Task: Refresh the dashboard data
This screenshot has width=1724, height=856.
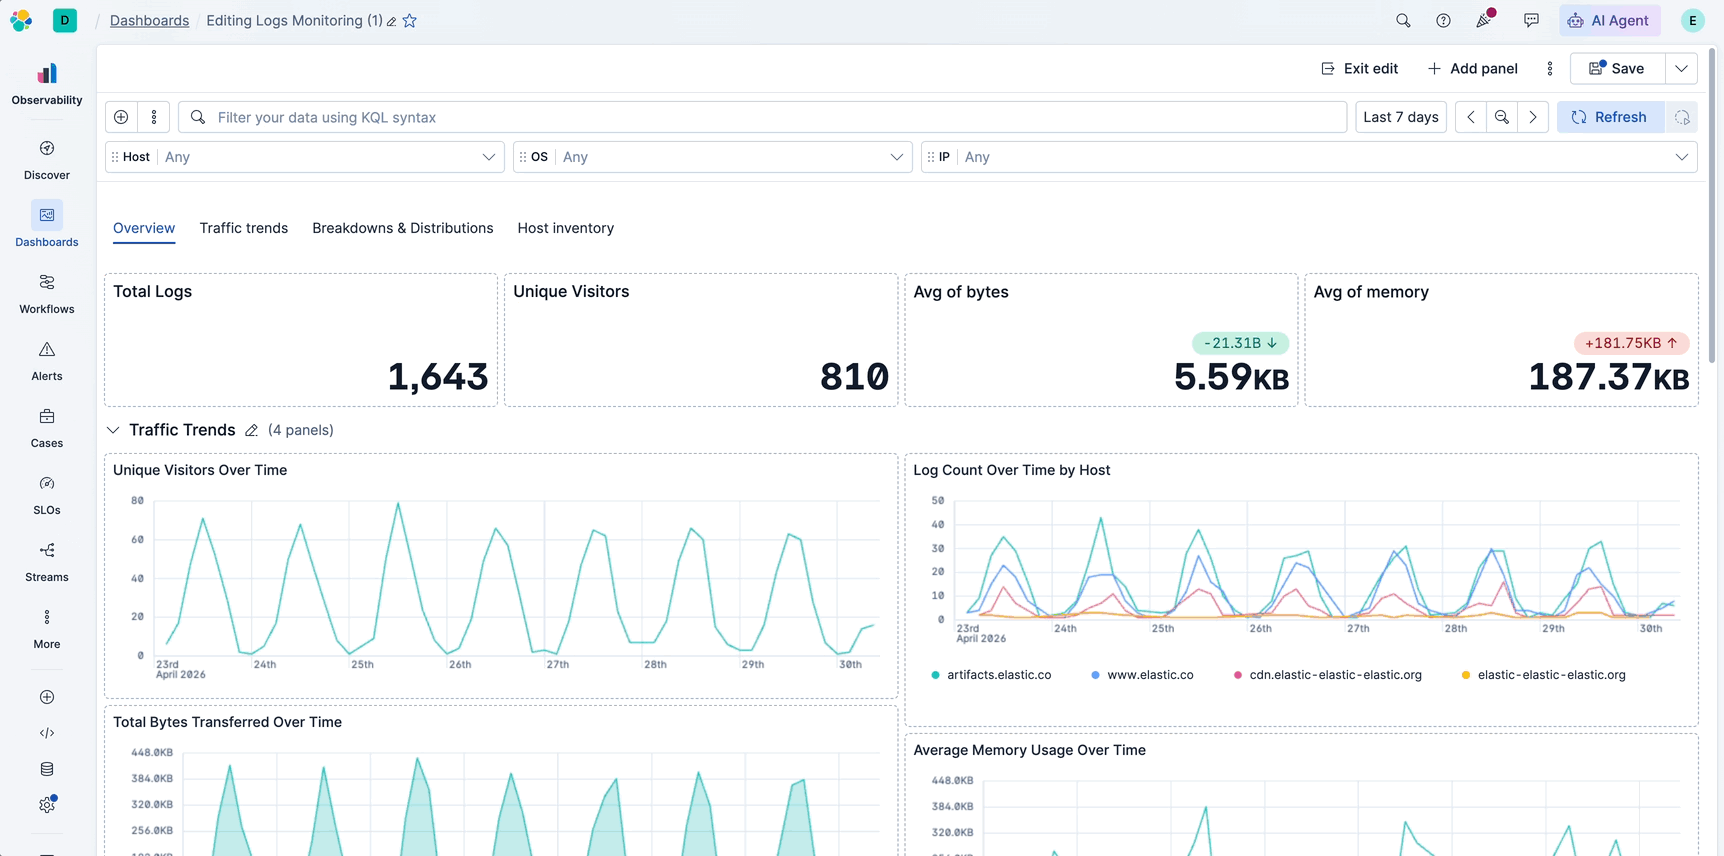Action: click(1610, 117)
